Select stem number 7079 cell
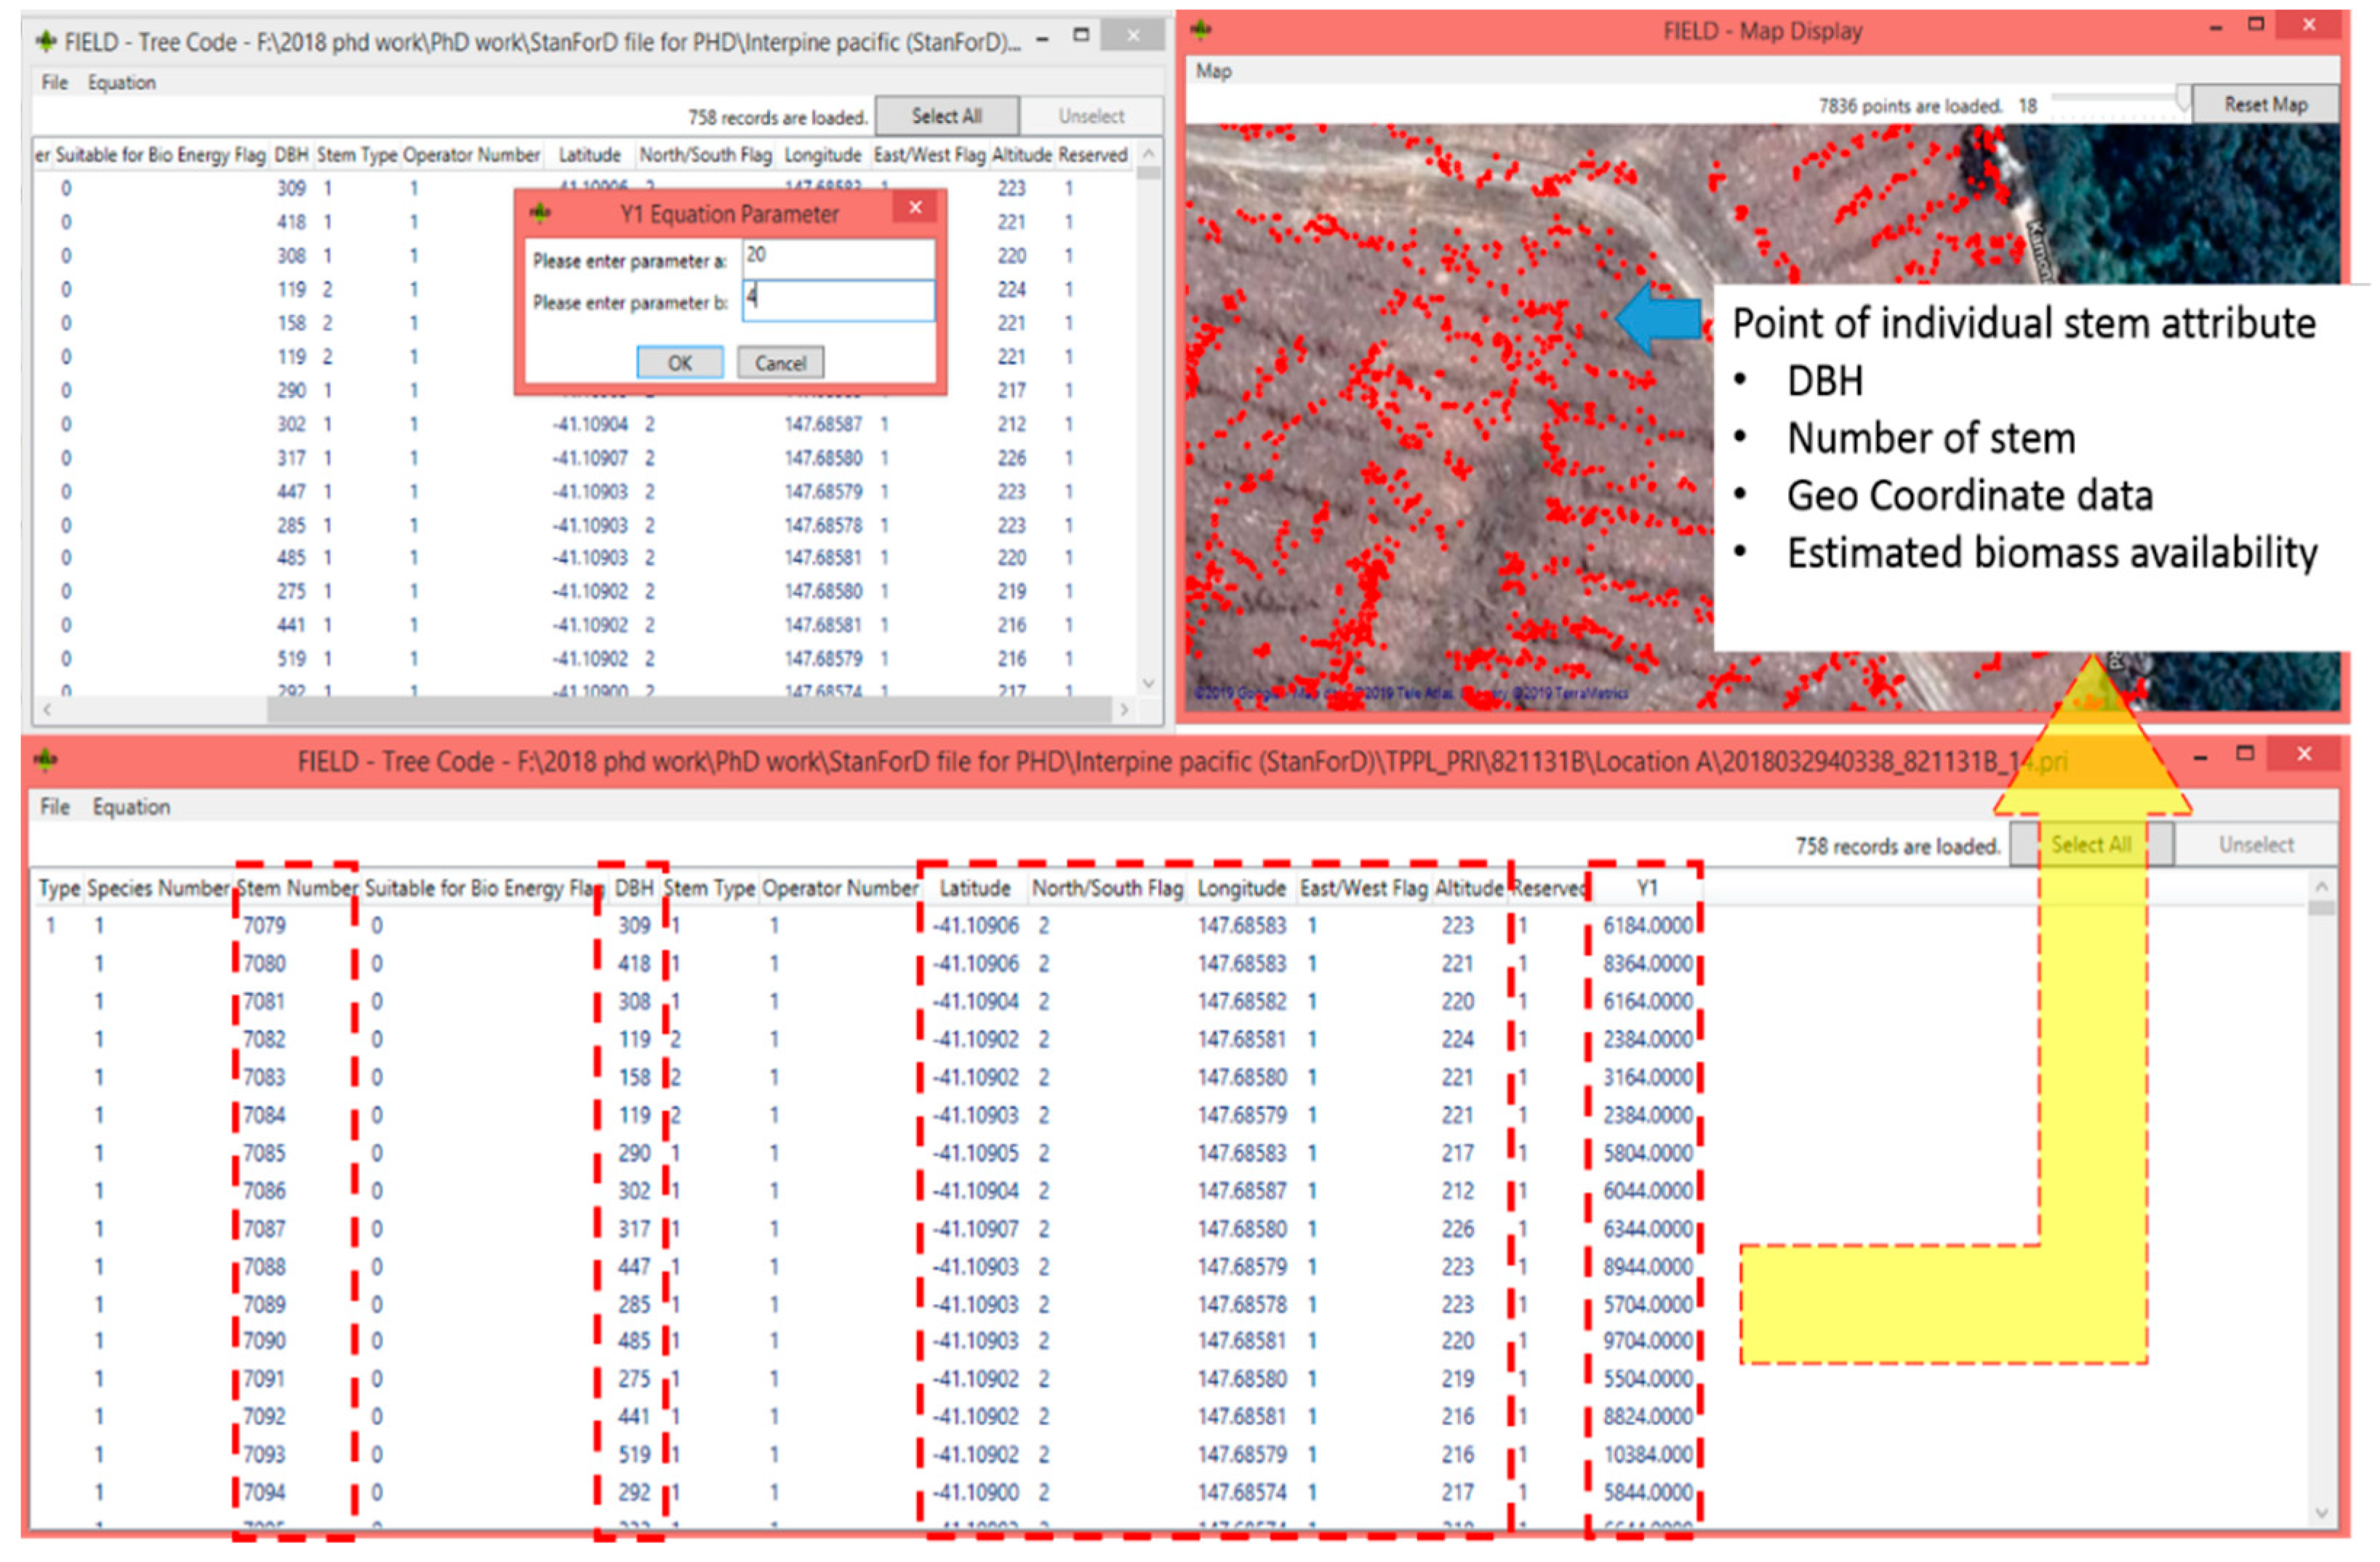The image size is (2380, 1562). [x=264, y=926]
